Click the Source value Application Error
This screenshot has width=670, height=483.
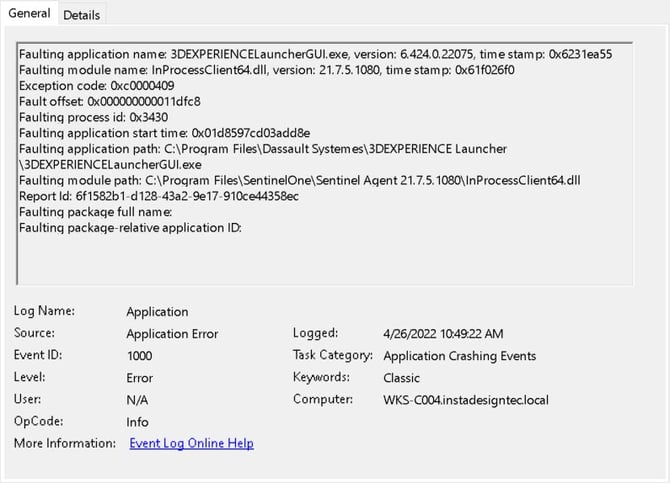[171, 334]
